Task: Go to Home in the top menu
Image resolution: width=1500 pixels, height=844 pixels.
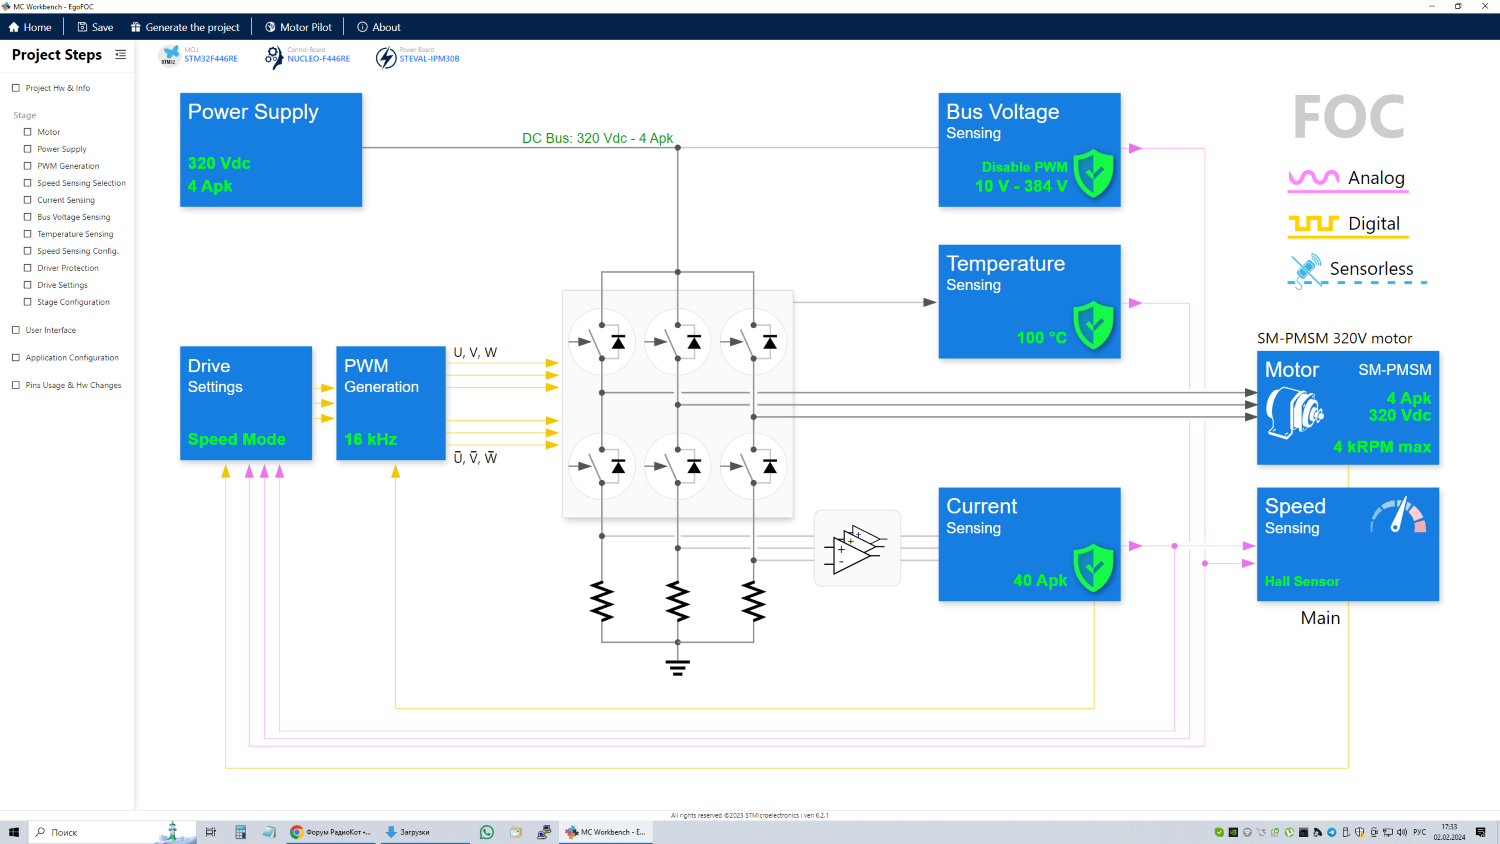Action: [x=30, y=27]
